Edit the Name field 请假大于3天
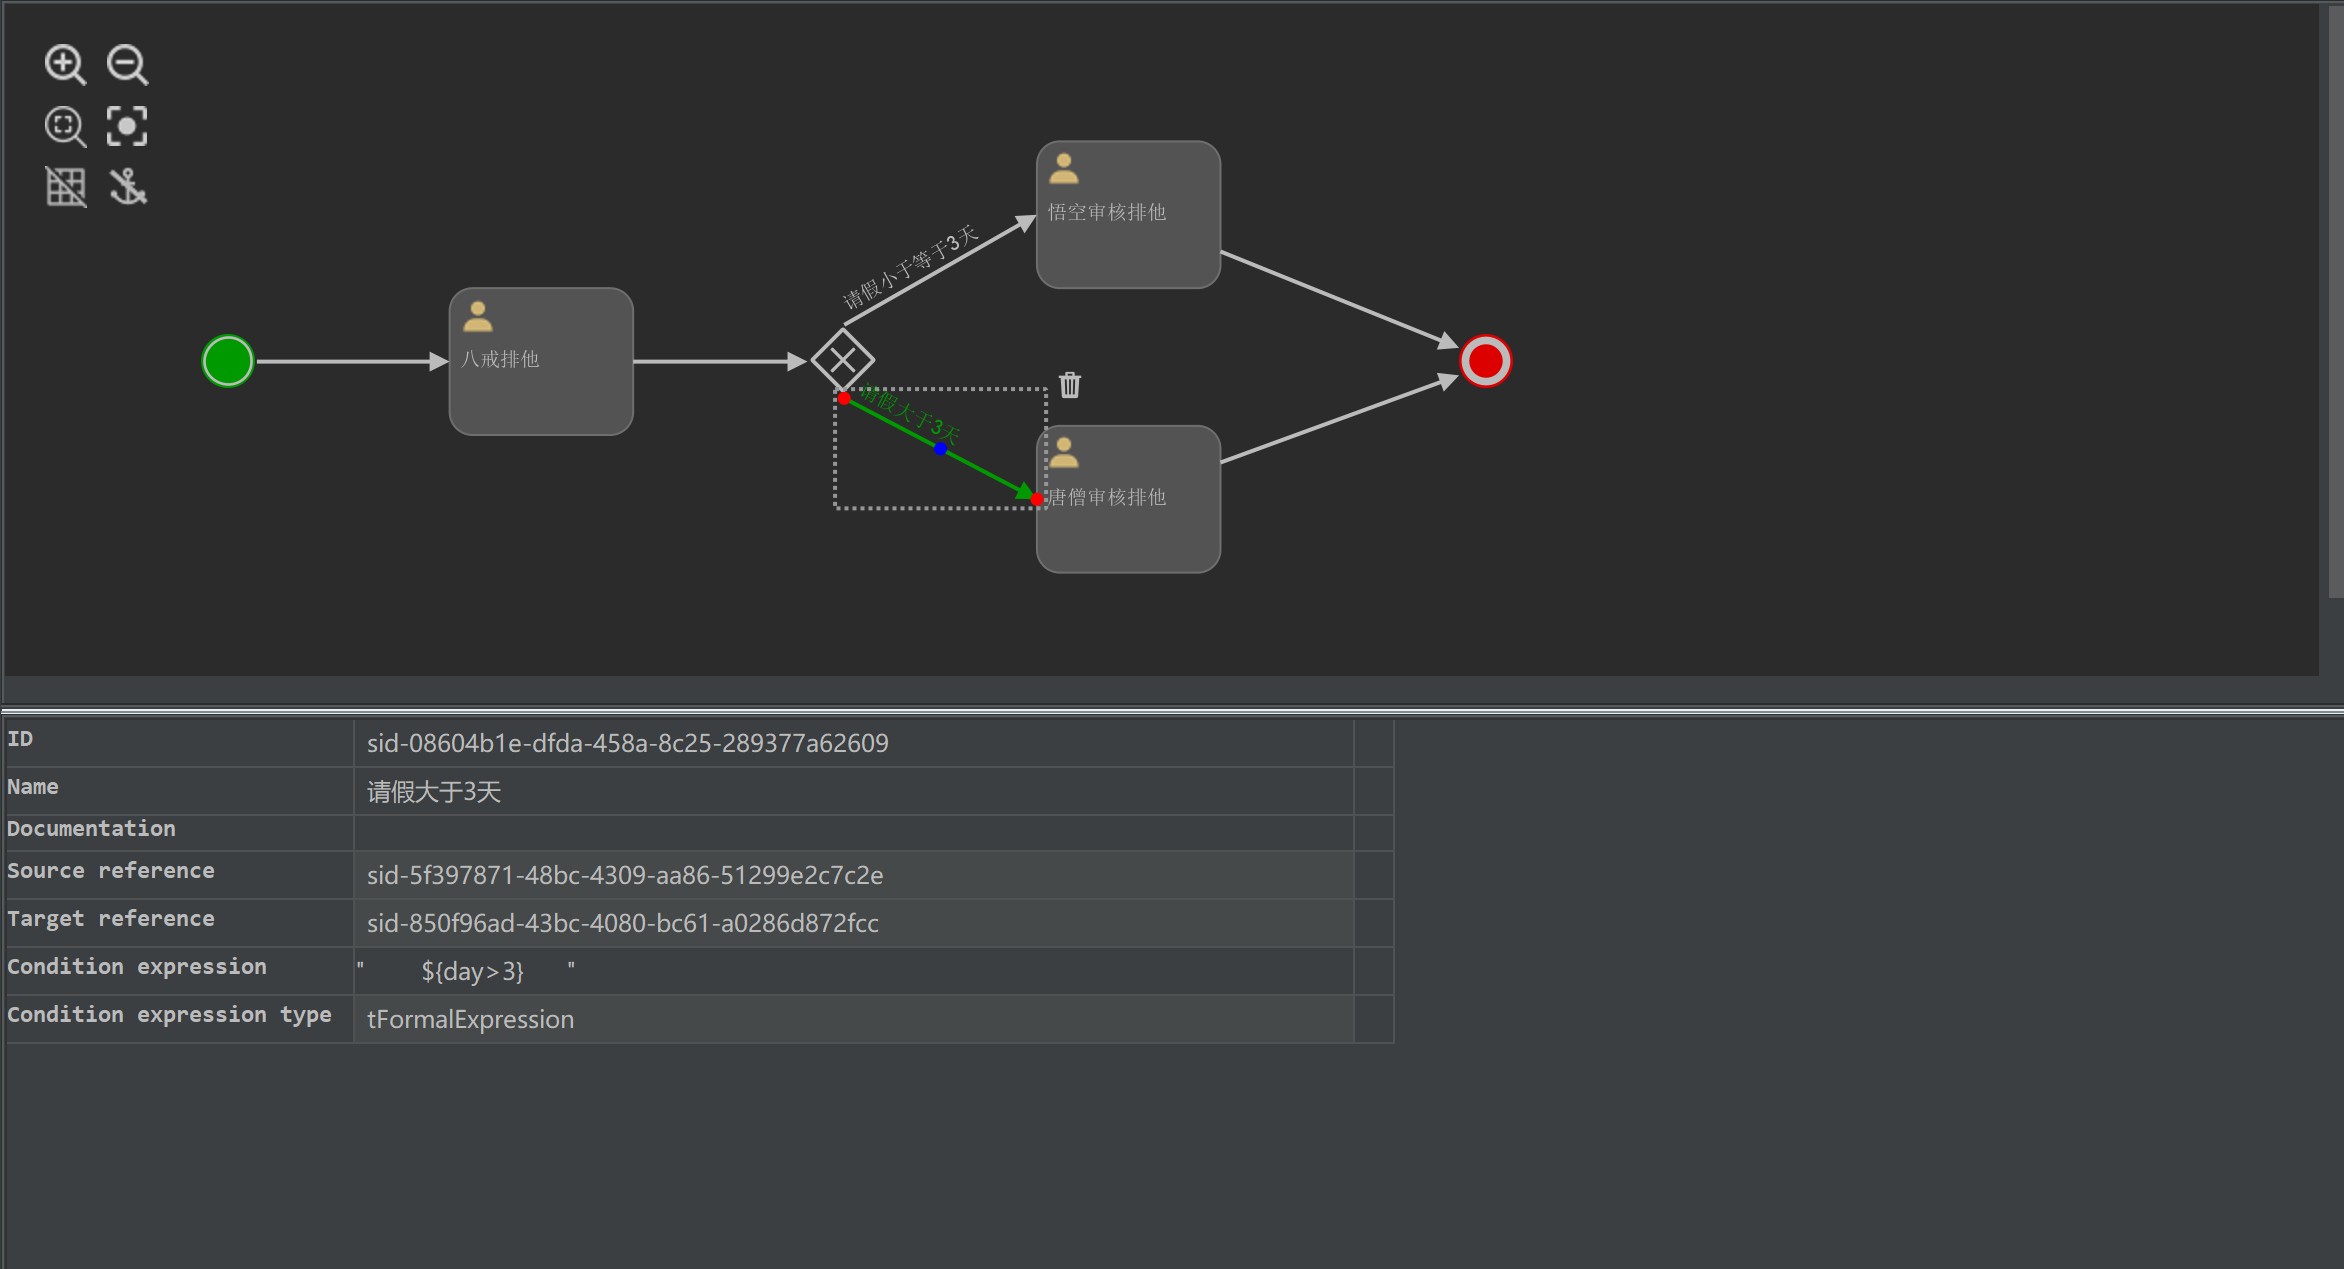Screen dimensions: 2344x1269 (x=853, y=791)
